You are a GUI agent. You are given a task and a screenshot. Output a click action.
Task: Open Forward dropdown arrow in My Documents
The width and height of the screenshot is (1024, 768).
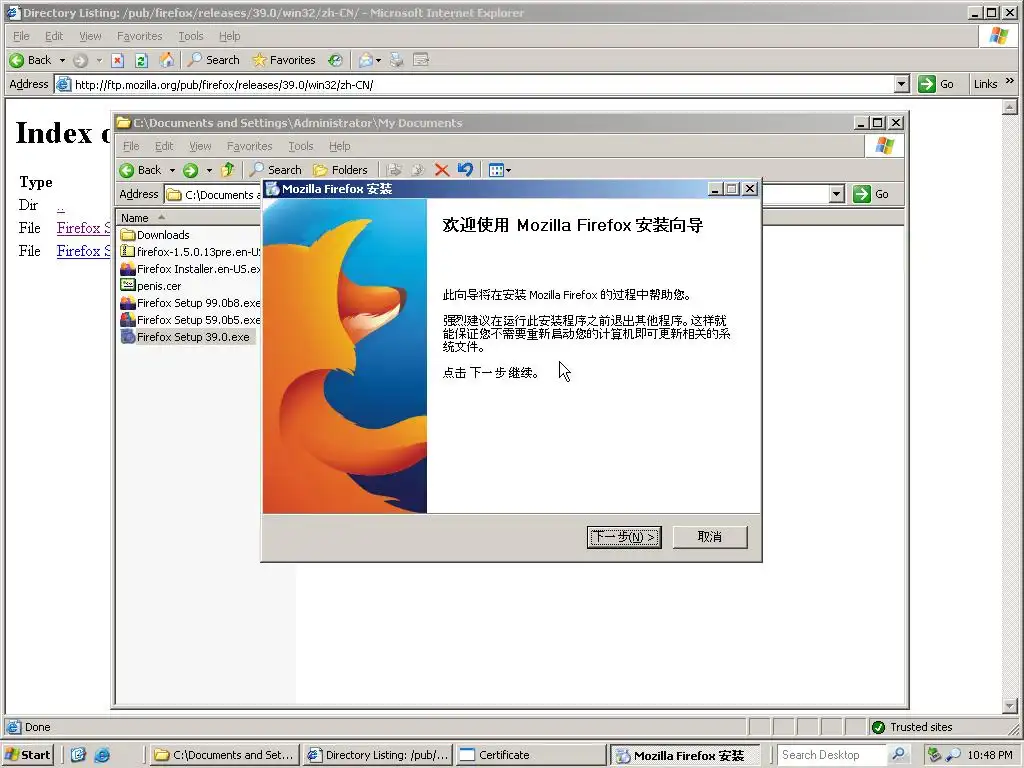(x=209, y=170)
